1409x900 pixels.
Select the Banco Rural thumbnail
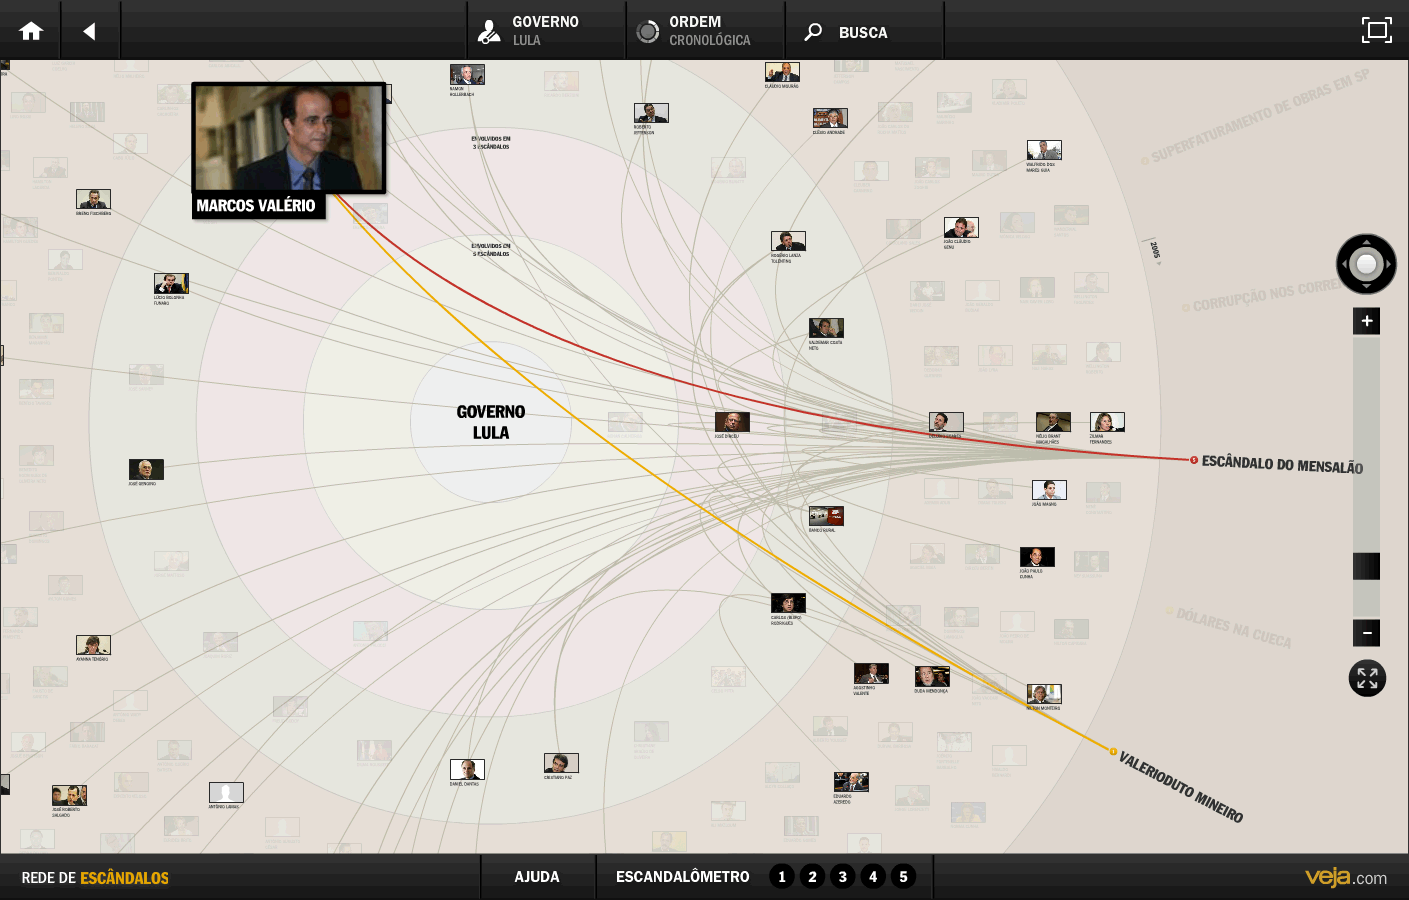(x=826, y=516)
